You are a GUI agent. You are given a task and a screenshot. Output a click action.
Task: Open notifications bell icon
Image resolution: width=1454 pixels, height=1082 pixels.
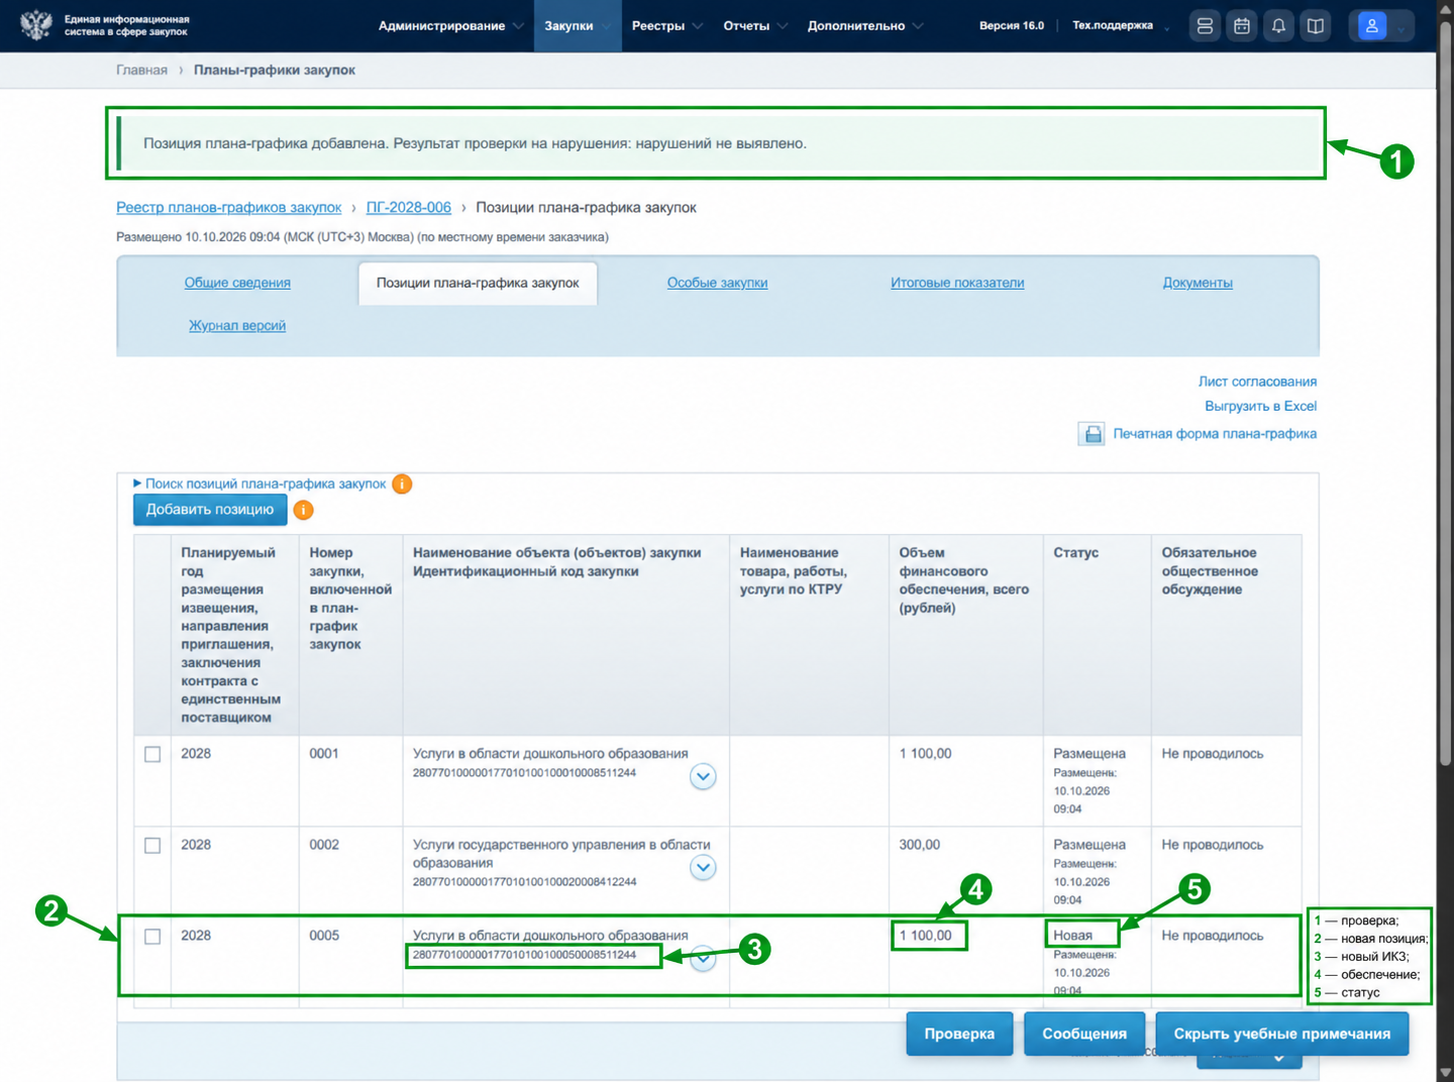pos(1278,26)
